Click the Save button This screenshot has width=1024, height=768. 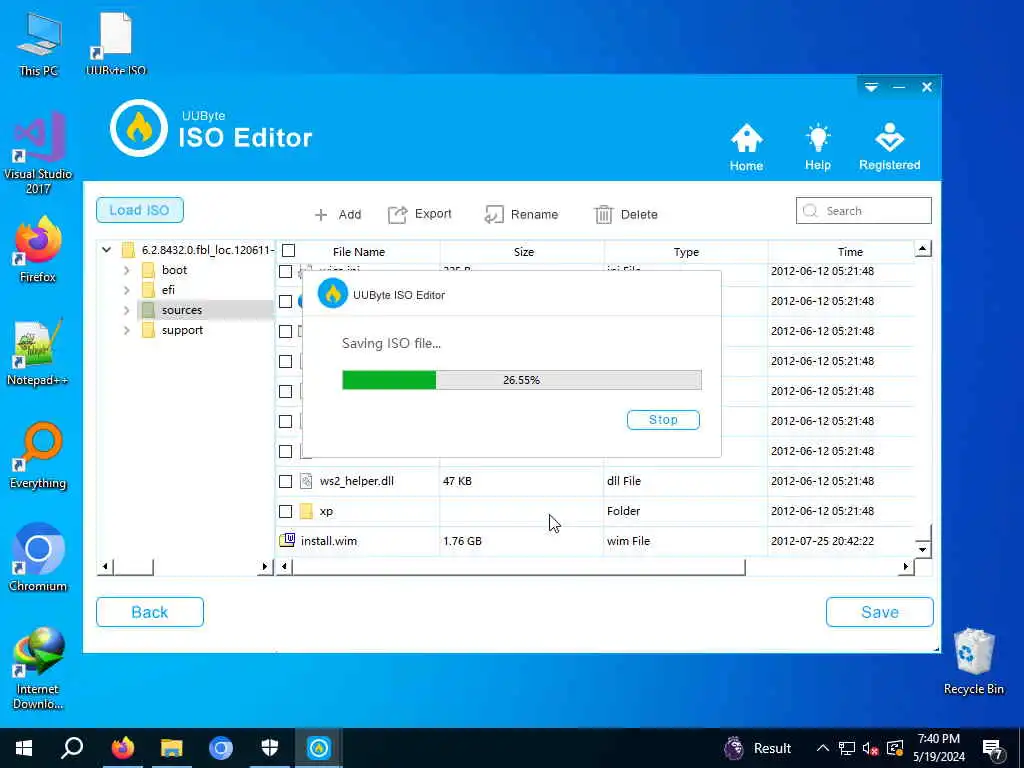(x=879, y=612)
